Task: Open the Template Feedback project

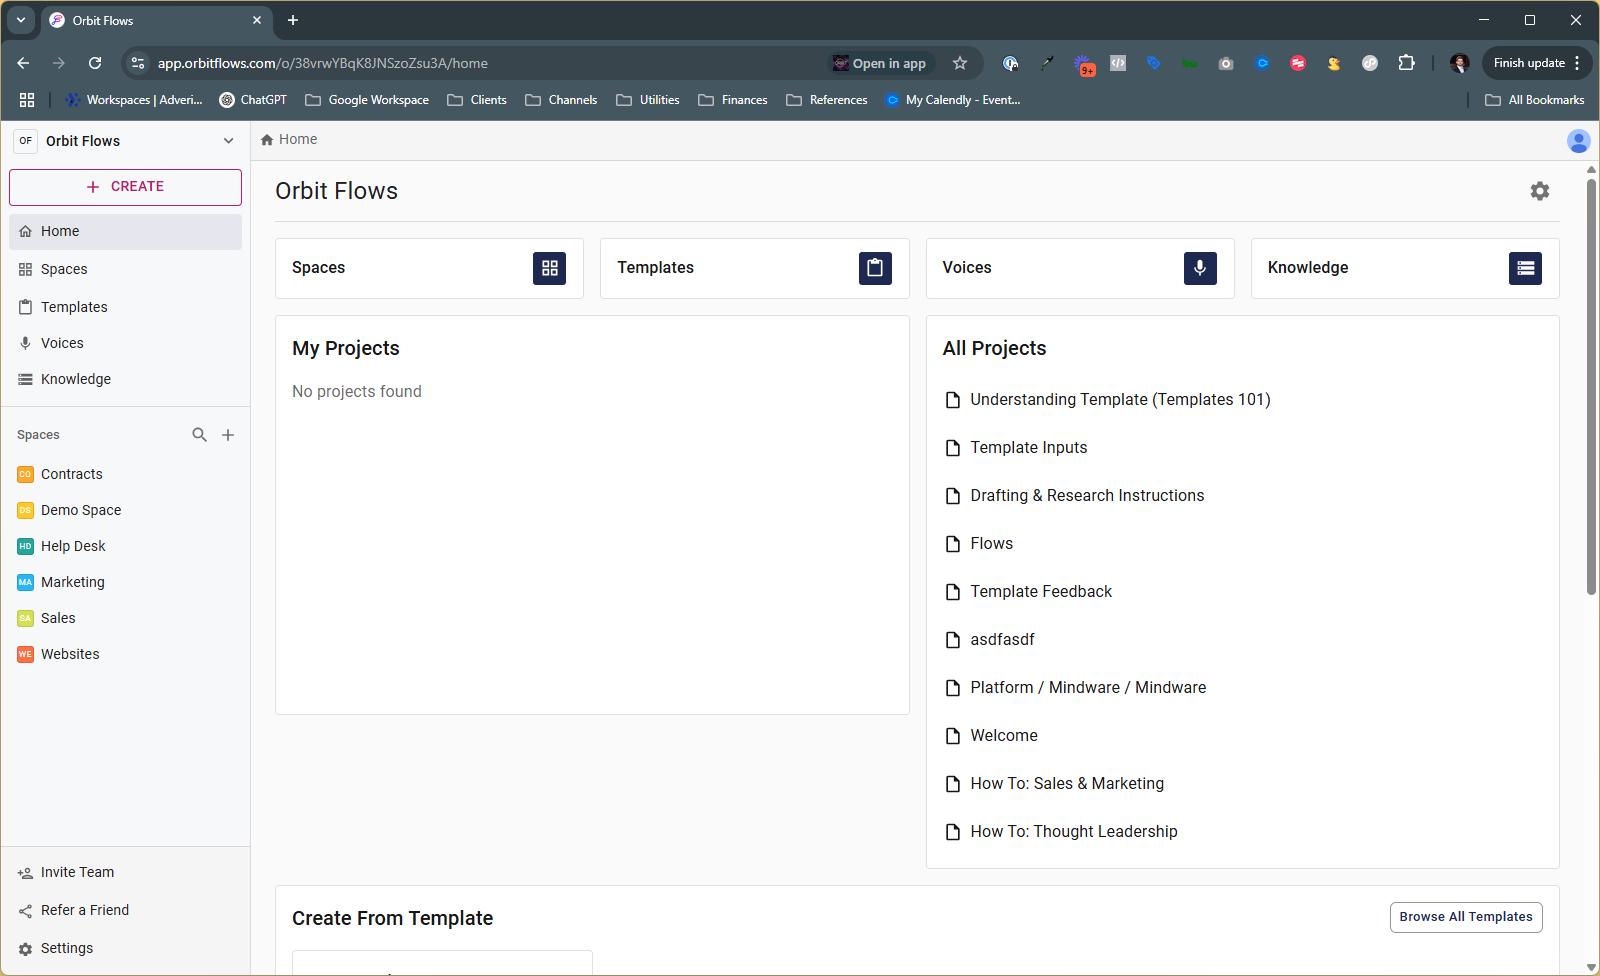Action: [1040, 592]
